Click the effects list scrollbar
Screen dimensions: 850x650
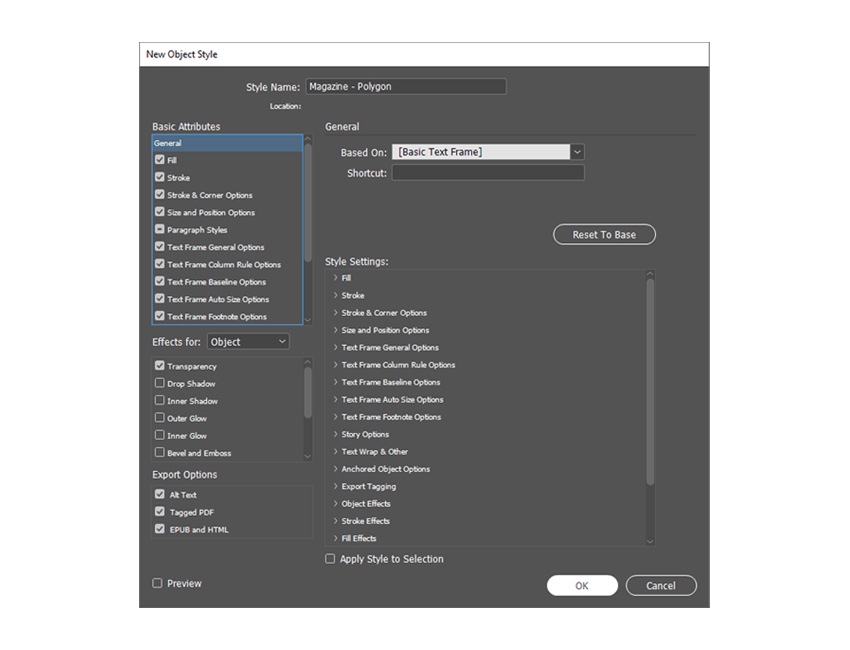point(308,393)
